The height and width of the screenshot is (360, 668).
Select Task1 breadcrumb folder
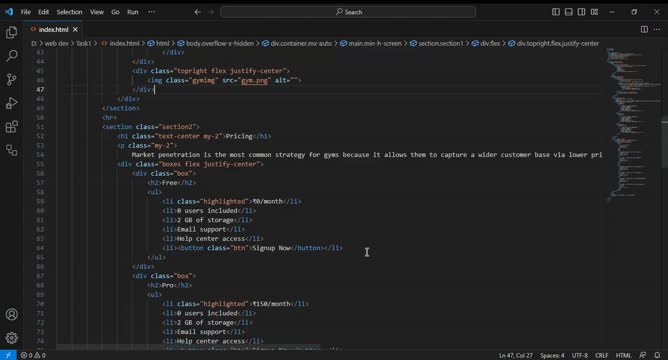(x=84, y=43)
